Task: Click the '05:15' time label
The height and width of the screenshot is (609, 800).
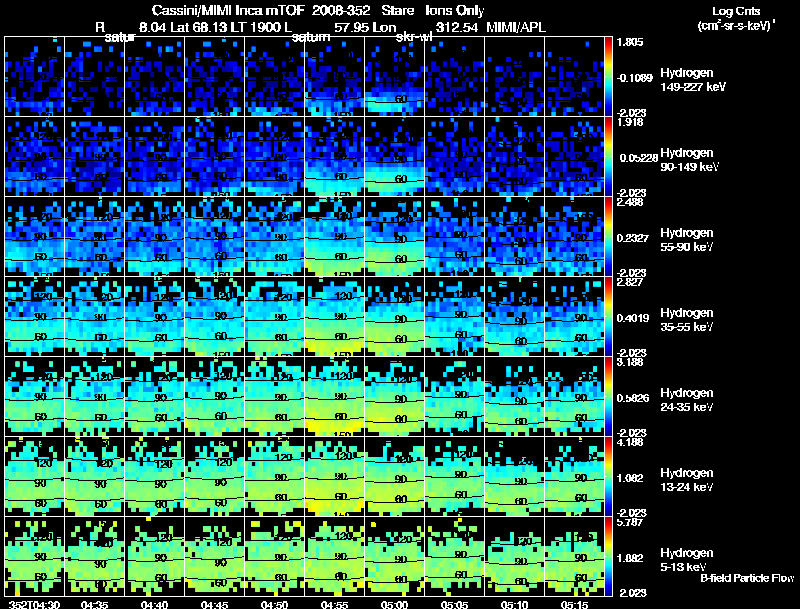Action: pyautogui.click(x=574, y=604)
